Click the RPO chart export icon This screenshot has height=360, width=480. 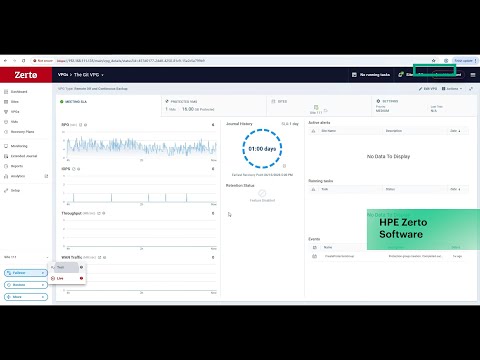pyautogui.click(x=80, y=125)
